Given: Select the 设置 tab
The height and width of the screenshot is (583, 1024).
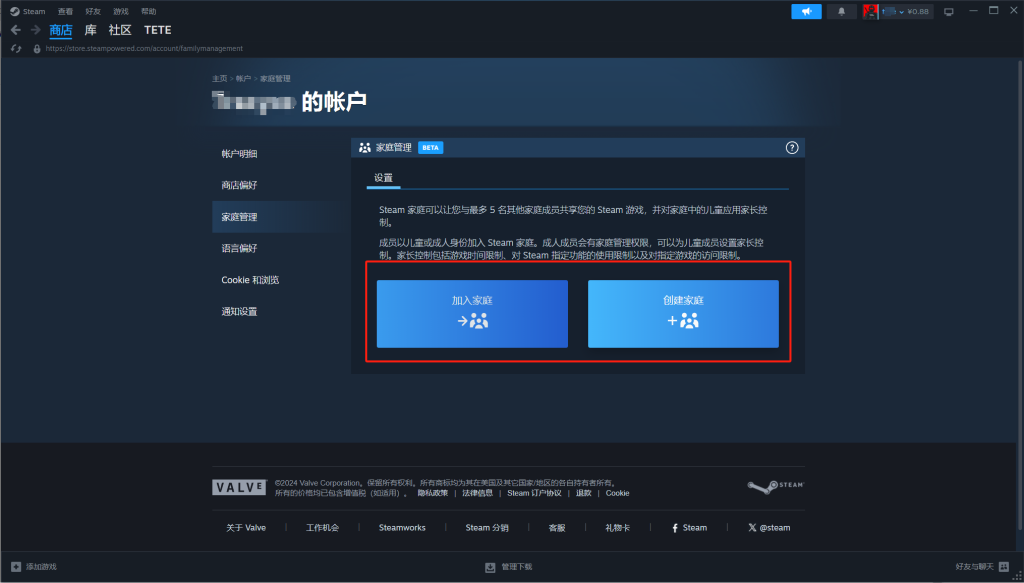Looking at the screenshot, I should click(383, 178).
